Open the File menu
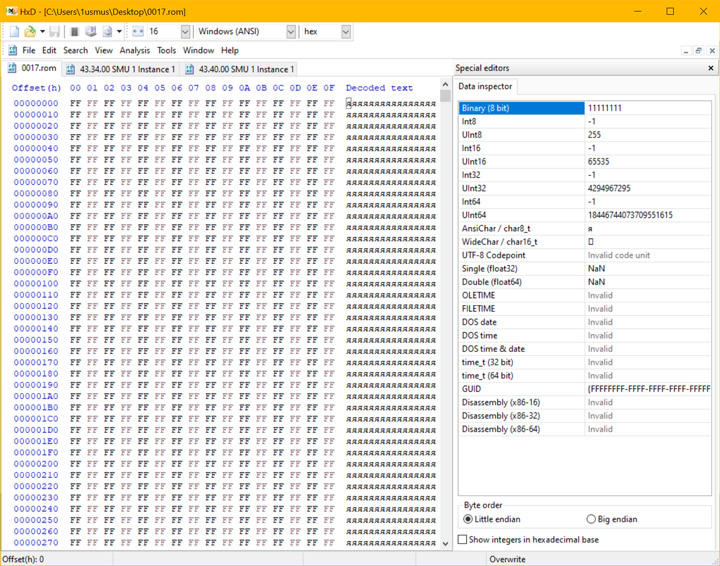720x566 pixels. 28,50
